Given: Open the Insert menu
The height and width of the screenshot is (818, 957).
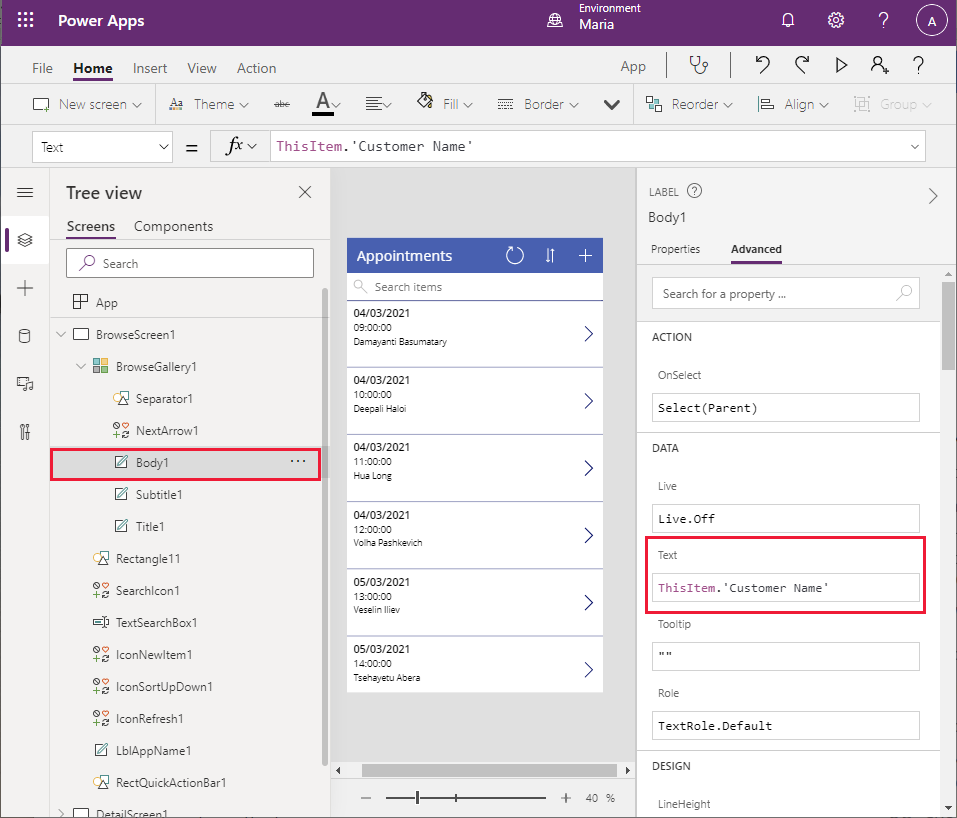Looking at the screenshot, I should click(x=150, y=68).
